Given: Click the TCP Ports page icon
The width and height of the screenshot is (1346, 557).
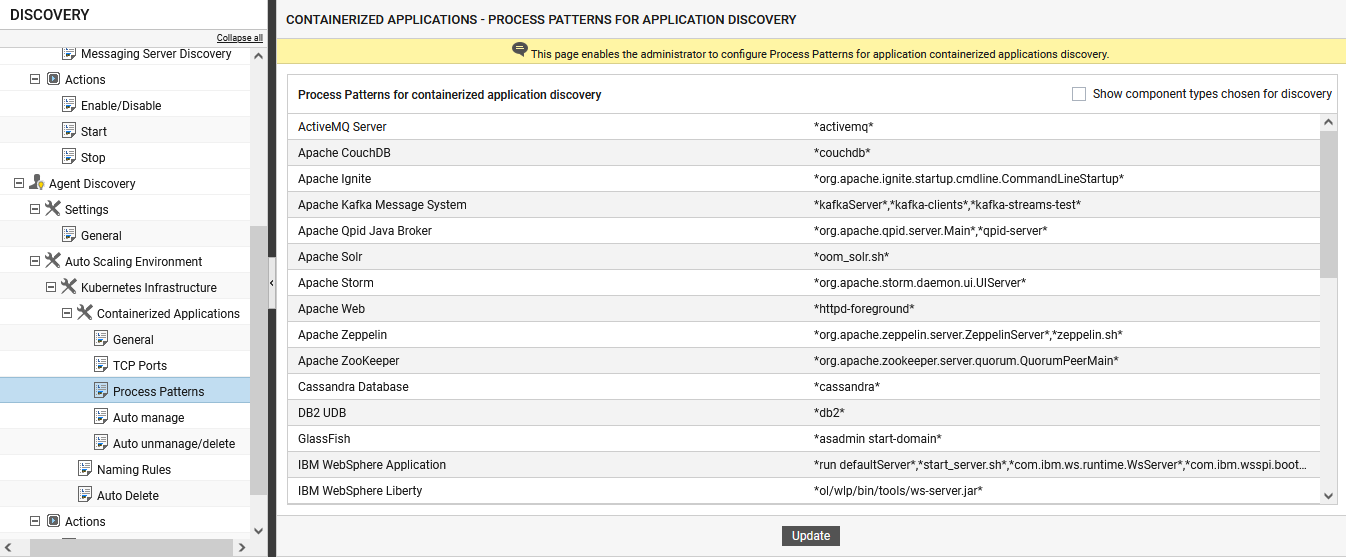Looking at the screenshot, I should click(101, 365).
